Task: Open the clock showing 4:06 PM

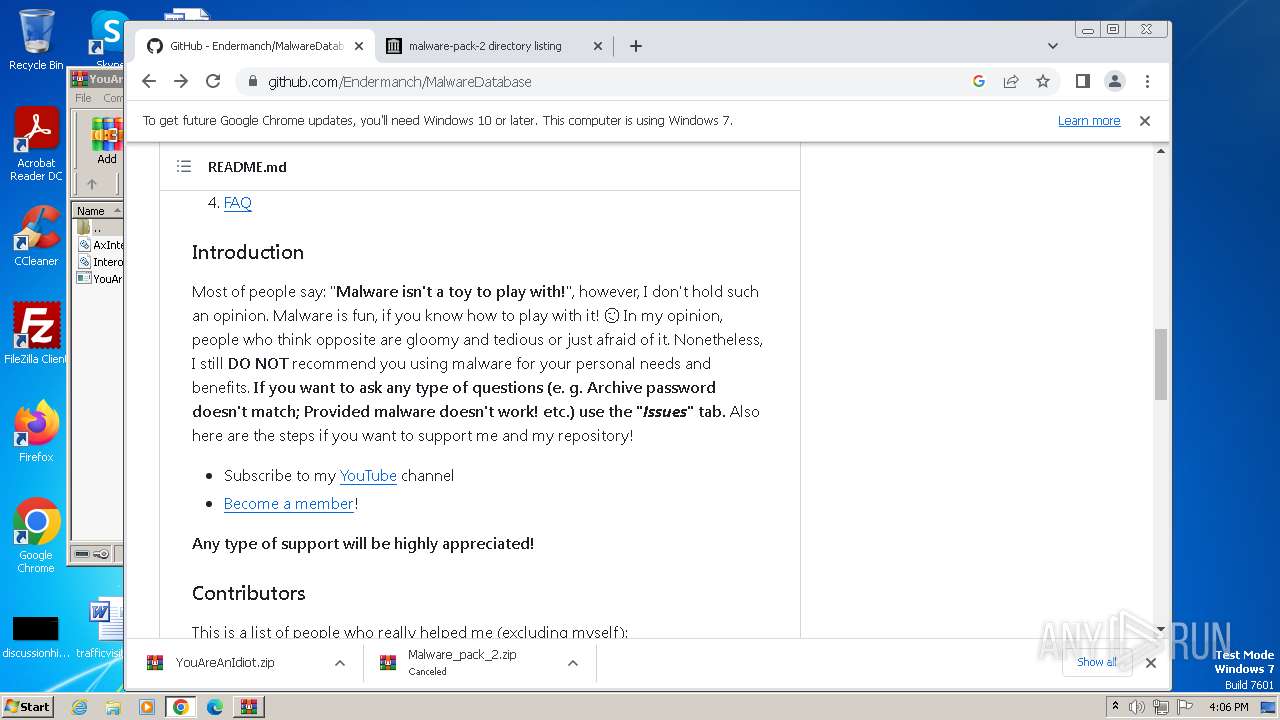Action: tap(1229, 707)
